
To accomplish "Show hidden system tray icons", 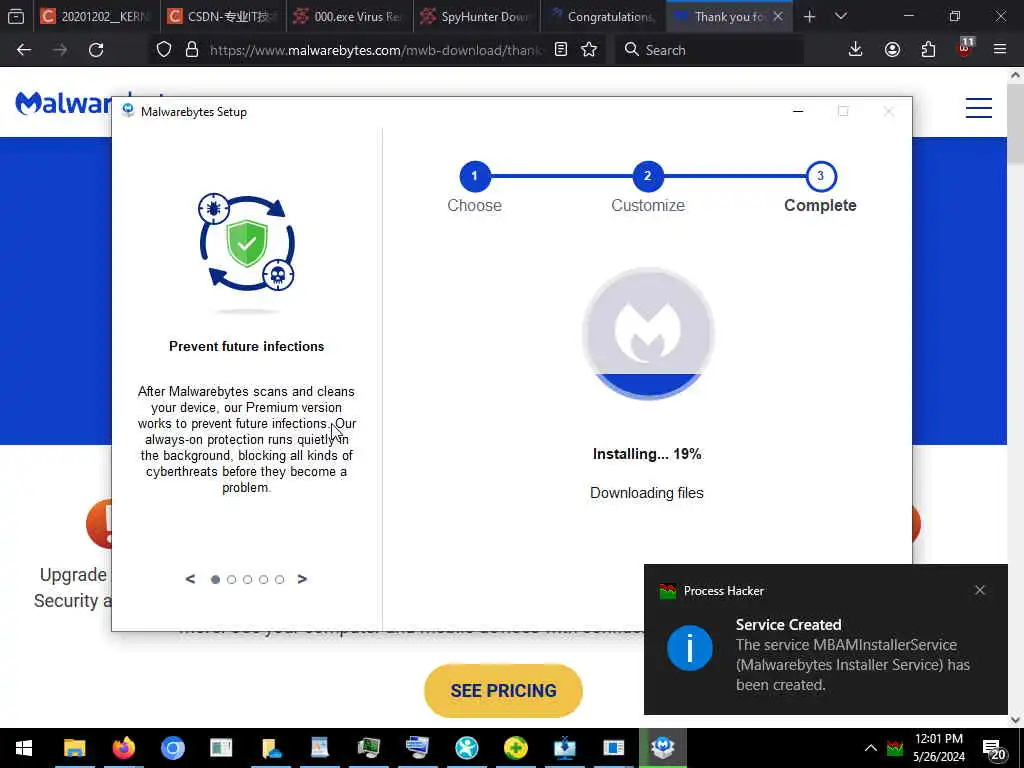I will 871,748.
